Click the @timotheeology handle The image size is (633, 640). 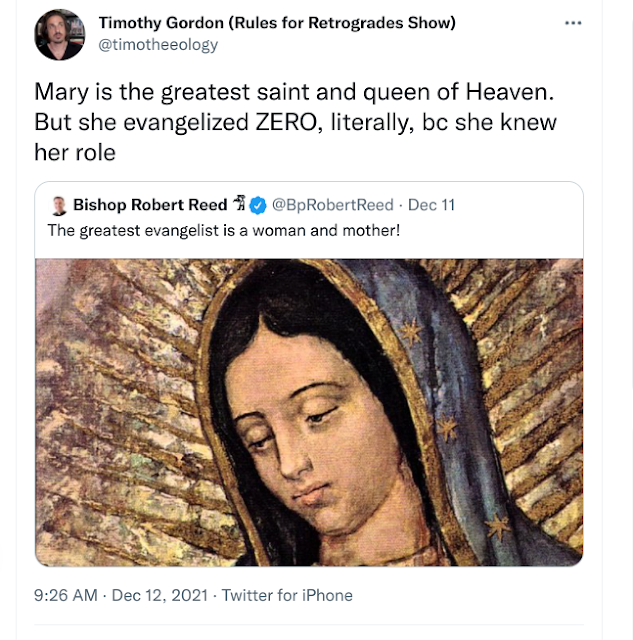(x=158, y=44)
